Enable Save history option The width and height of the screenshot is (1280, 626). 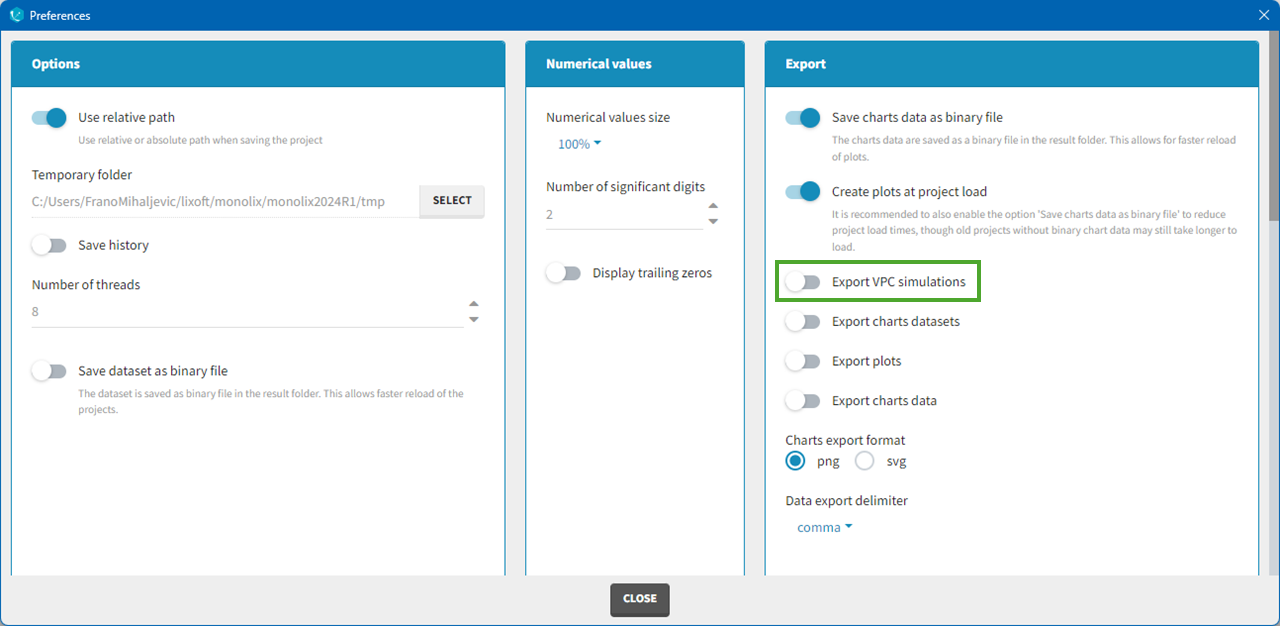click(49, 245)
